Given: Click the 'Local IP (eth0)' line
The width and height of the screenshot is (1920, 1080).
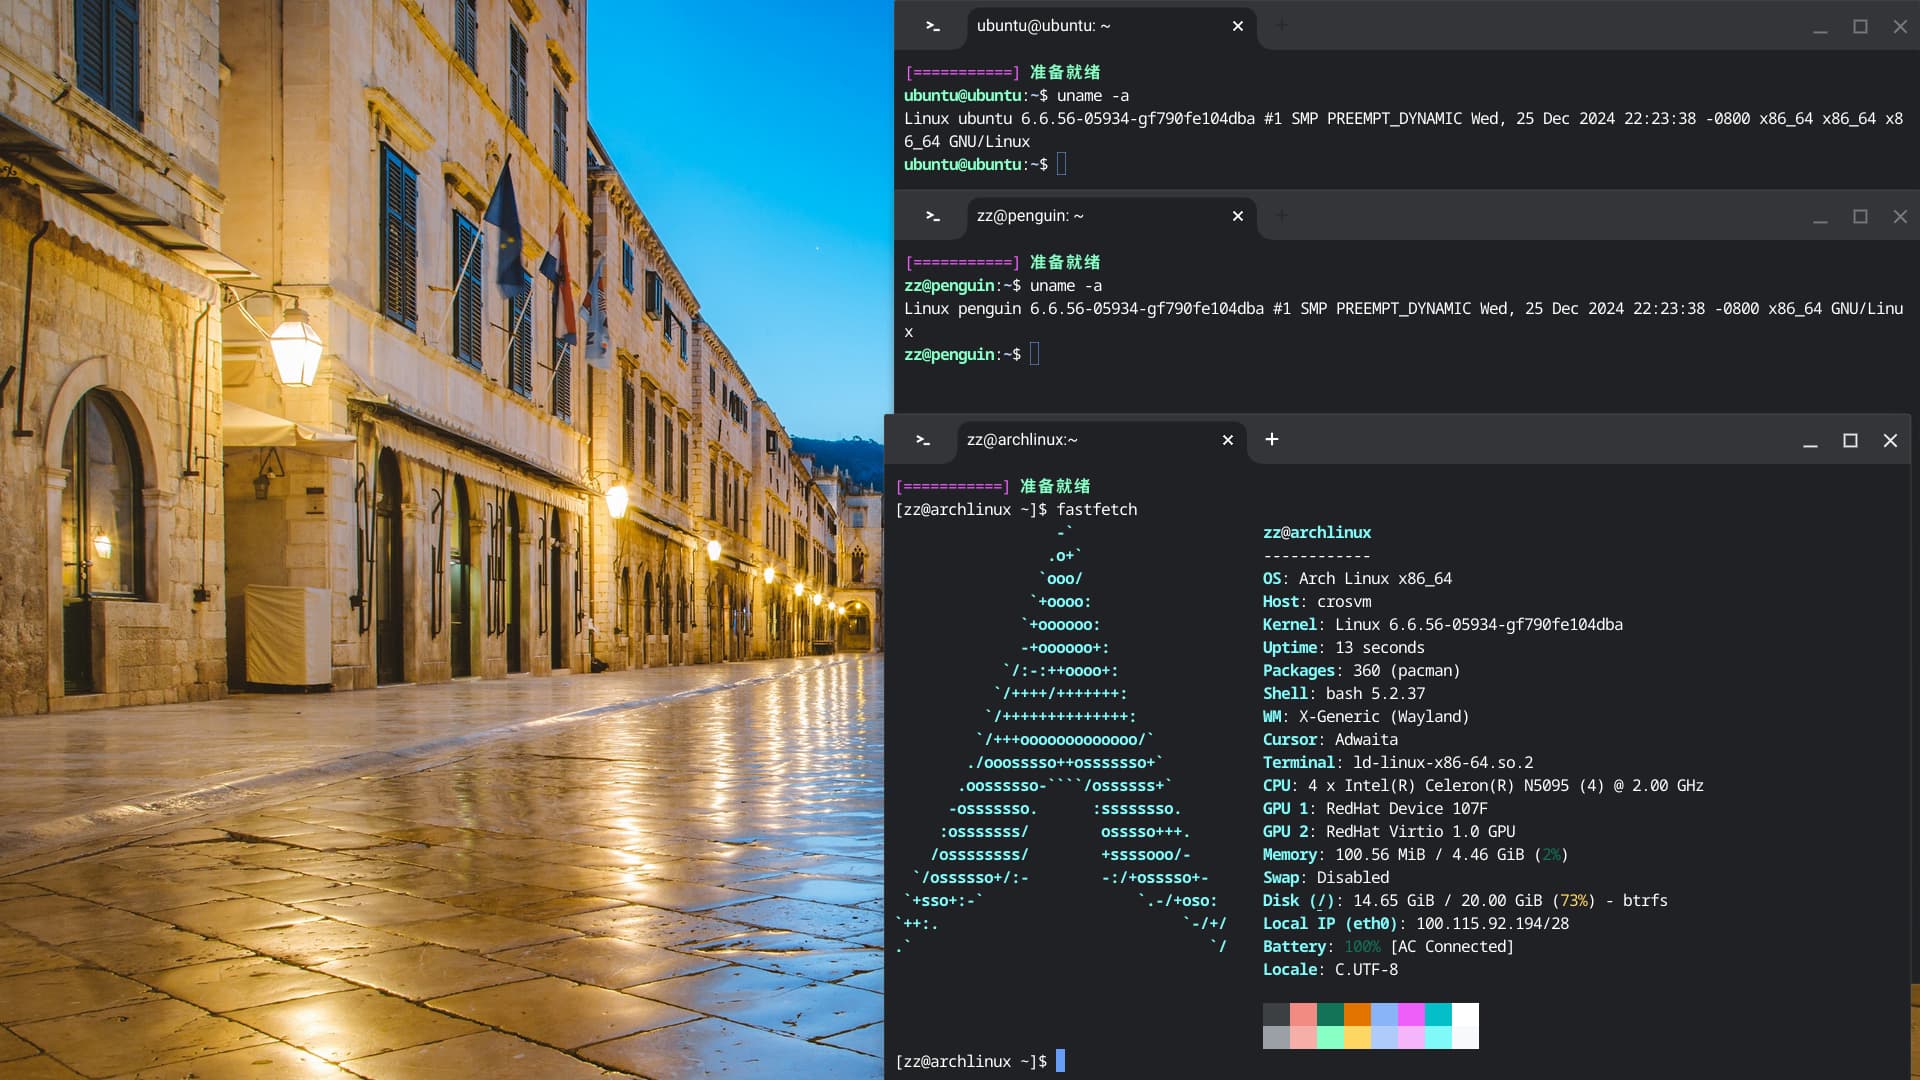Looking at the screenshot, I should click(1416, 923).
